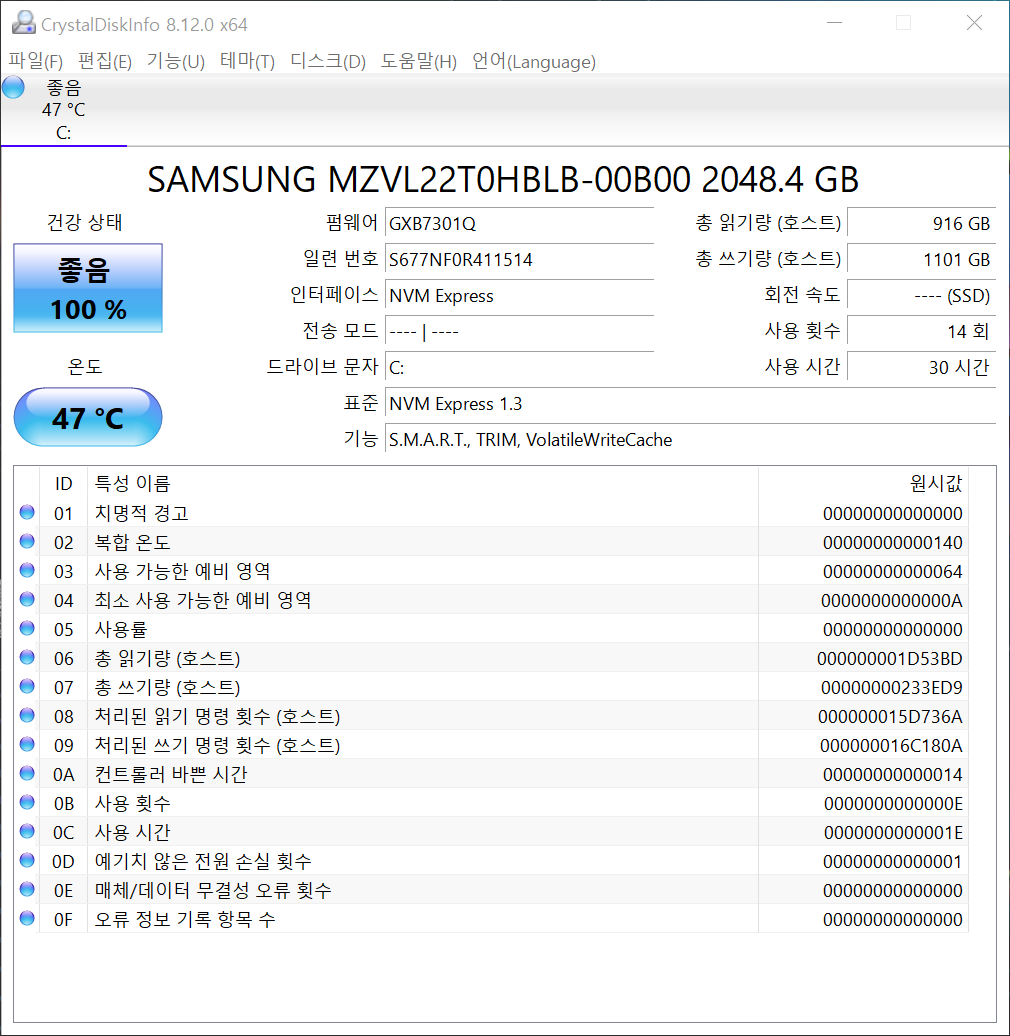Click attribute name 오류 정보 기록 항목 수
1010x1036 pixels.
(185, 919)
